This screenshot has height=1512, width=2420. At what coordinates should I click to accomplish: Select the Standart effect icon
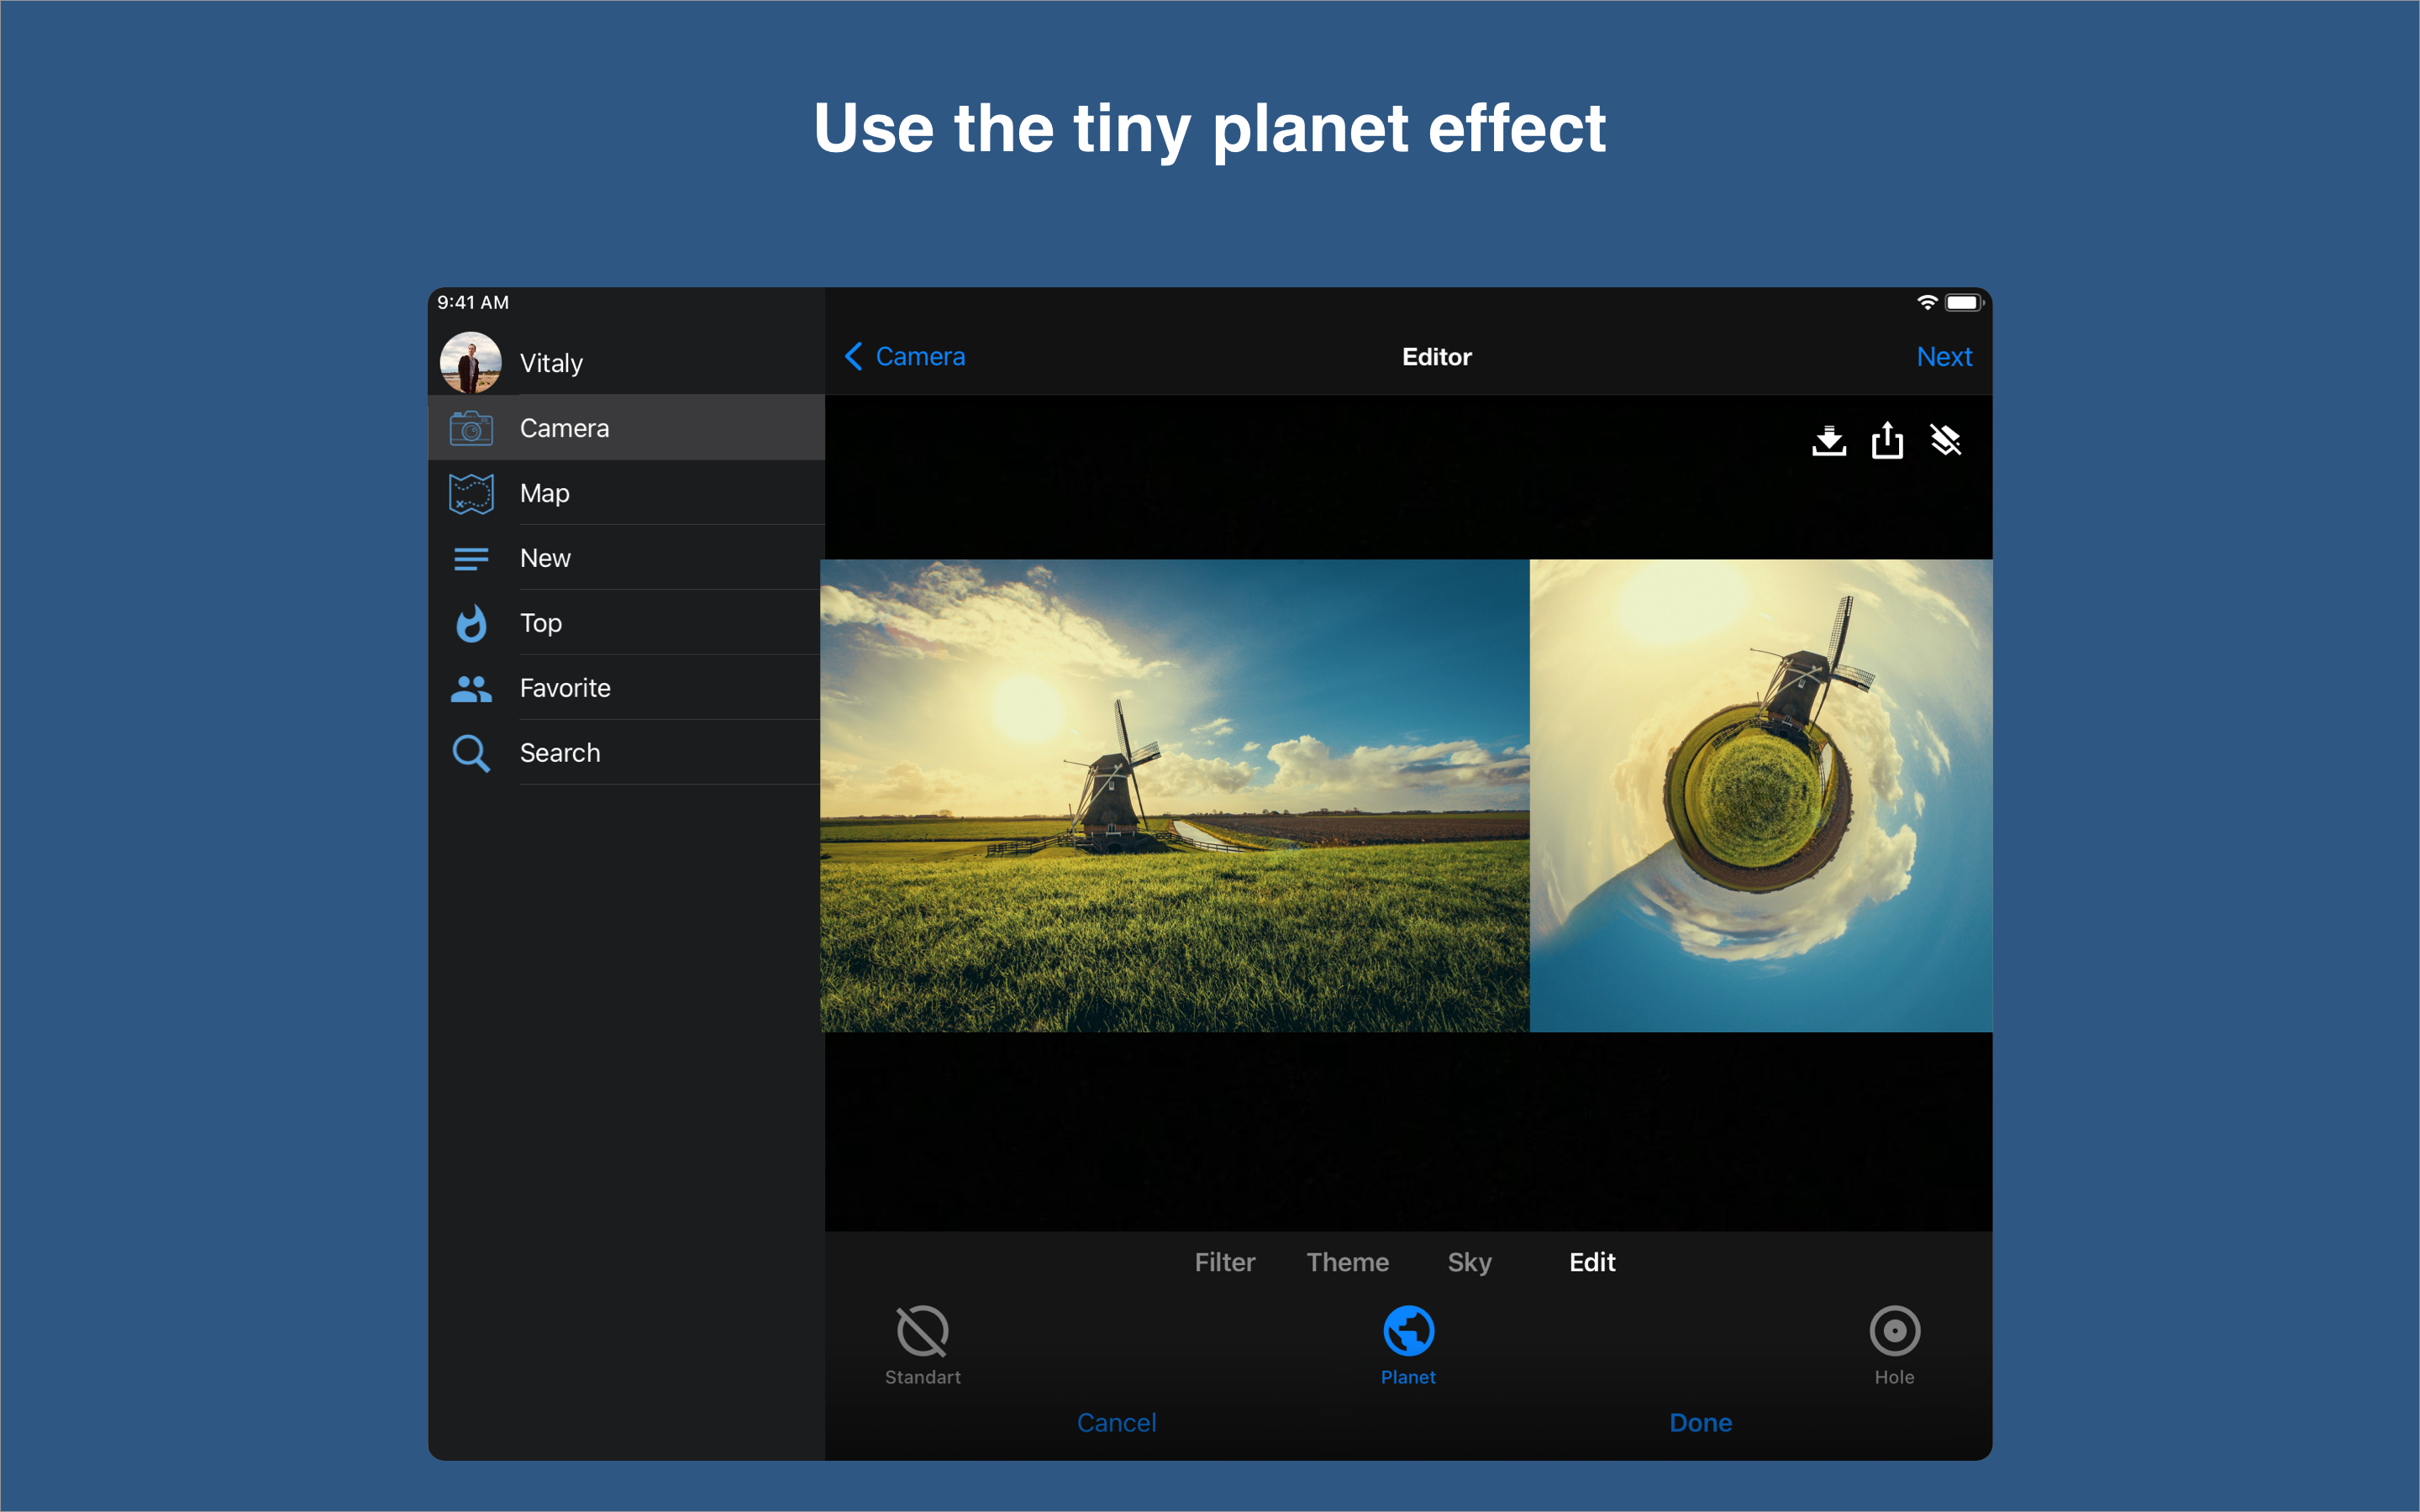[x=922, y=1331]
